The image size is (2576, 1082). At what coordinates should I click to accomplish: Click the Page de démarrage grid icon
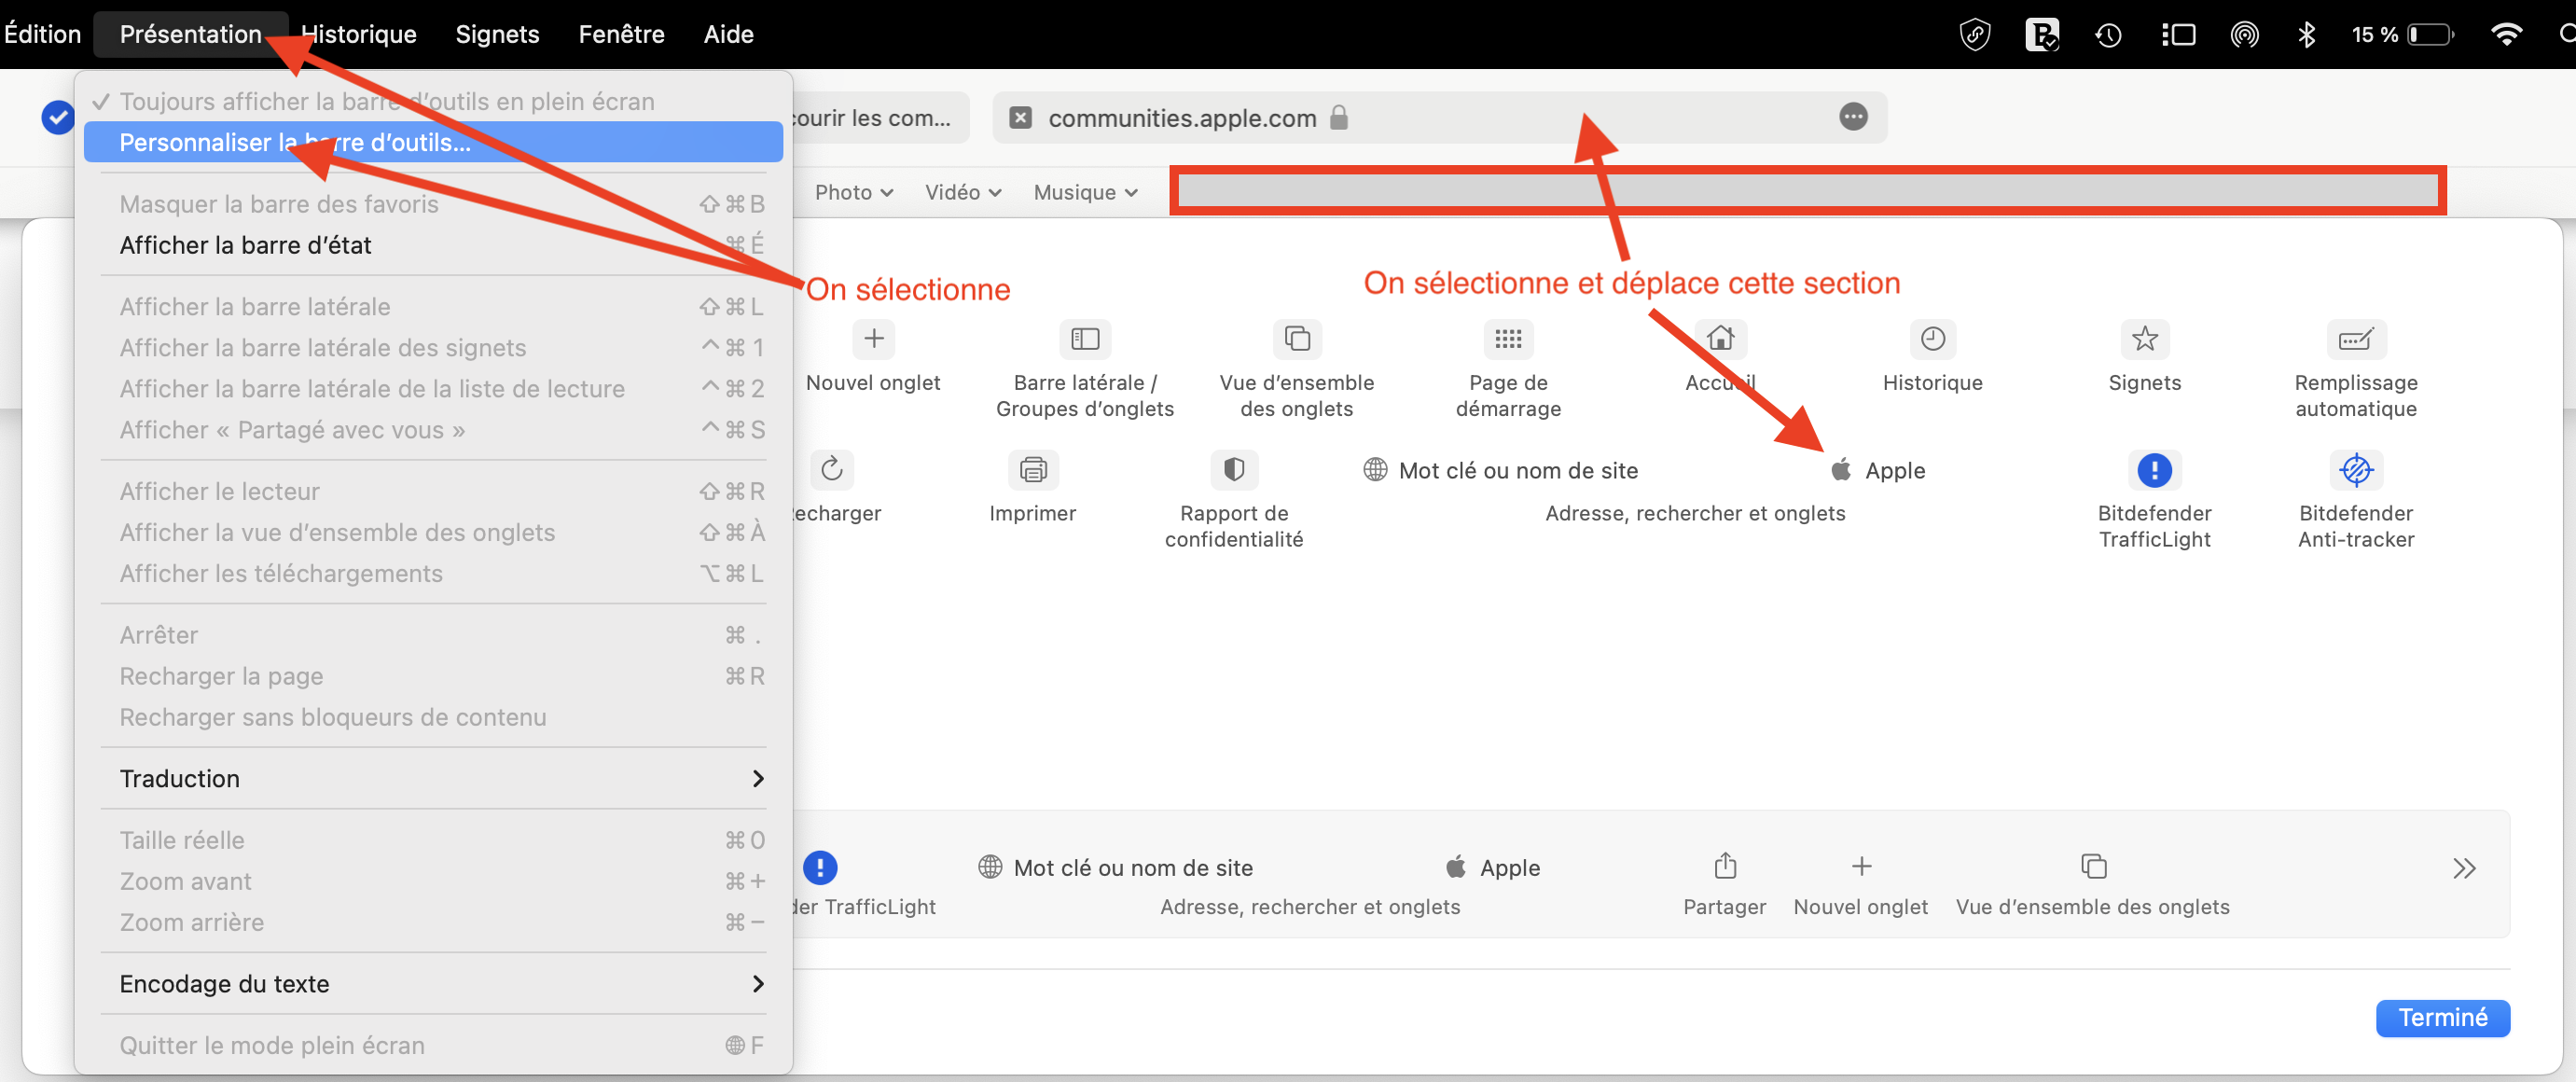(1507, 339)
